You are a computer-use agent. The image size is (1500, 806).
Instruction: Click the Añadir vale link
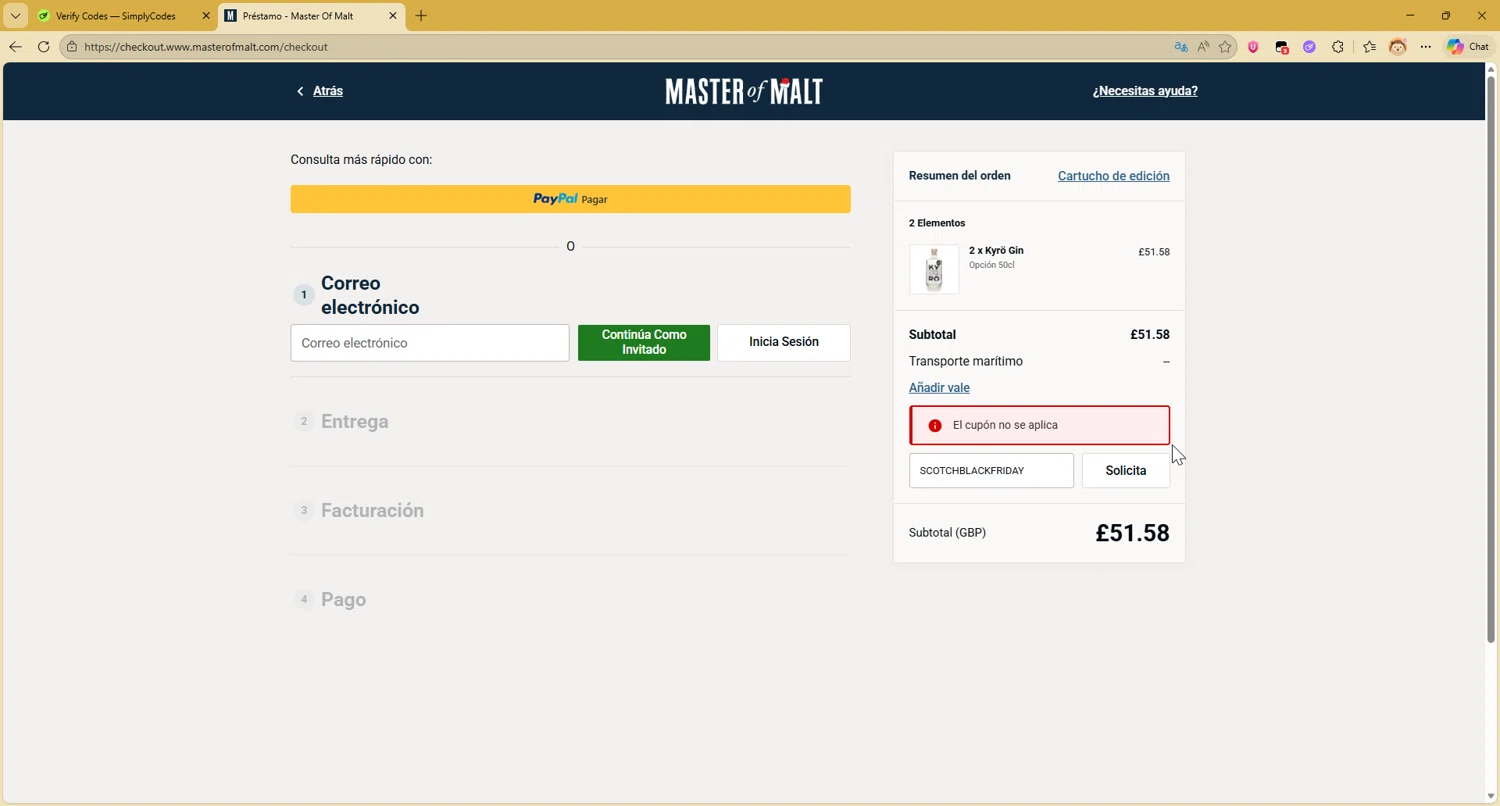939,388
